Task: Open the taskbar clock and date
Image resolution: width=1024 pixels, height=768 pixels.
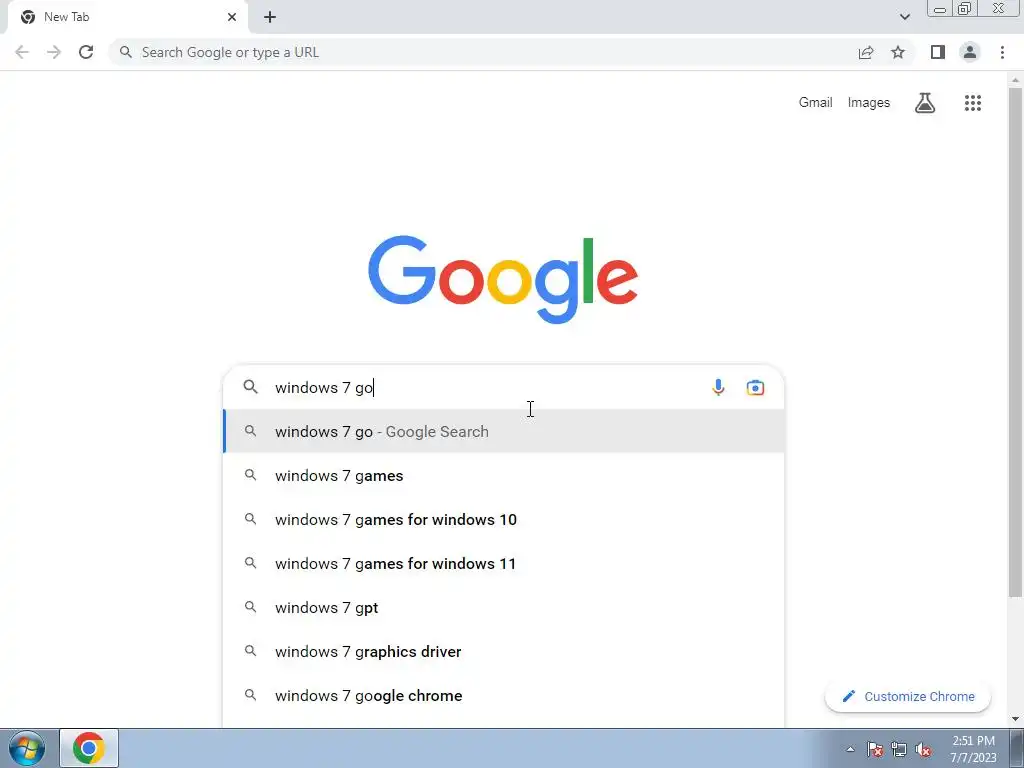Action: tap(973, 749)
